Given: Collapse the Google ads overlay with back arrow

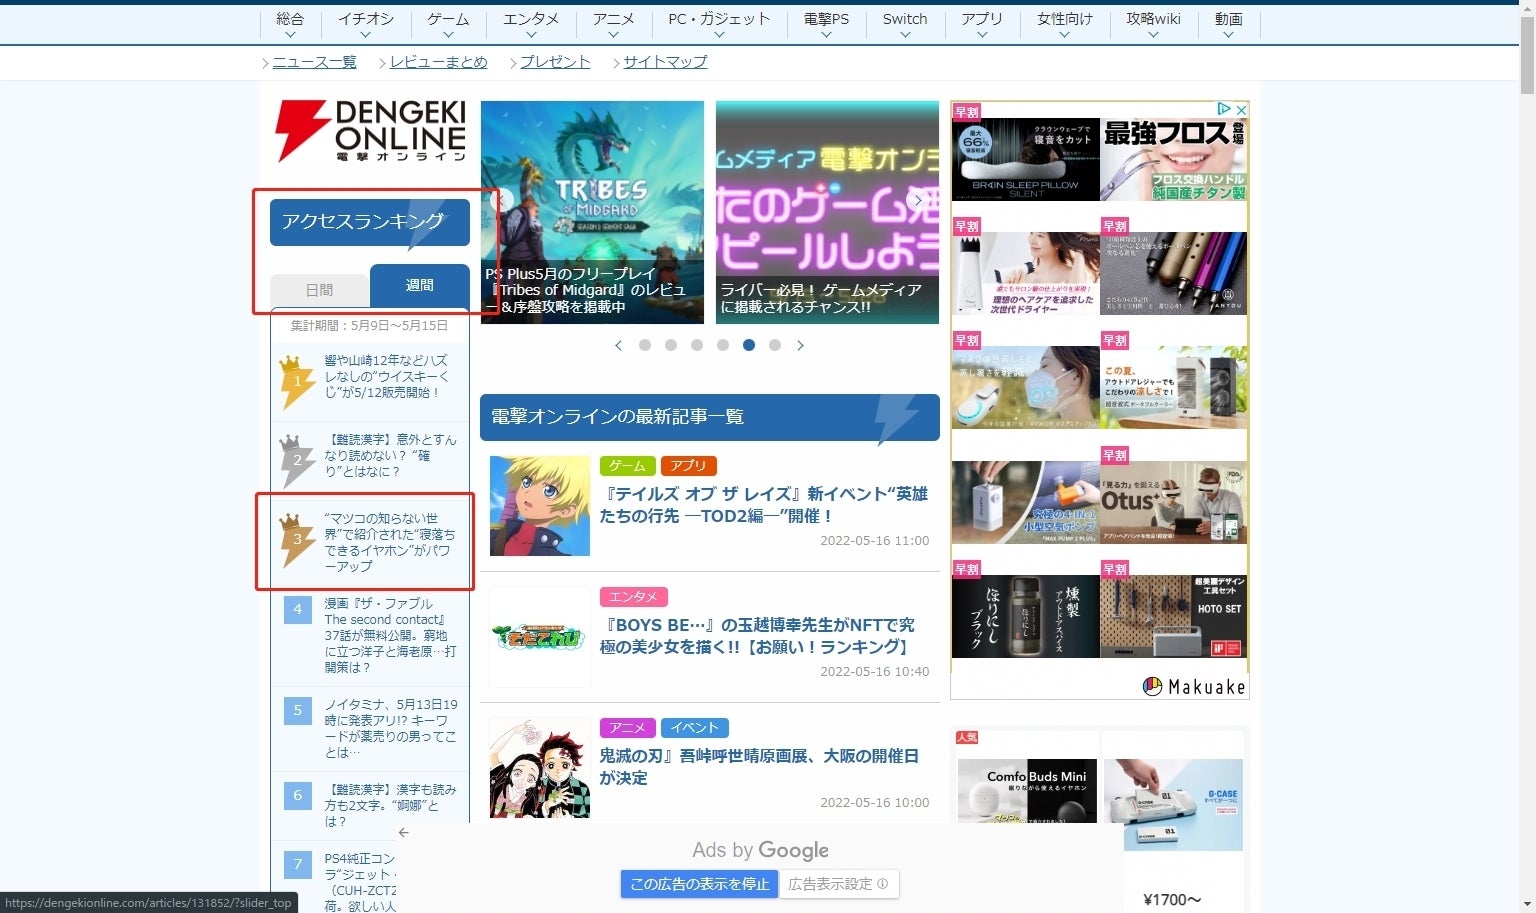Looking at the screenshot, I should pos(404,832).
